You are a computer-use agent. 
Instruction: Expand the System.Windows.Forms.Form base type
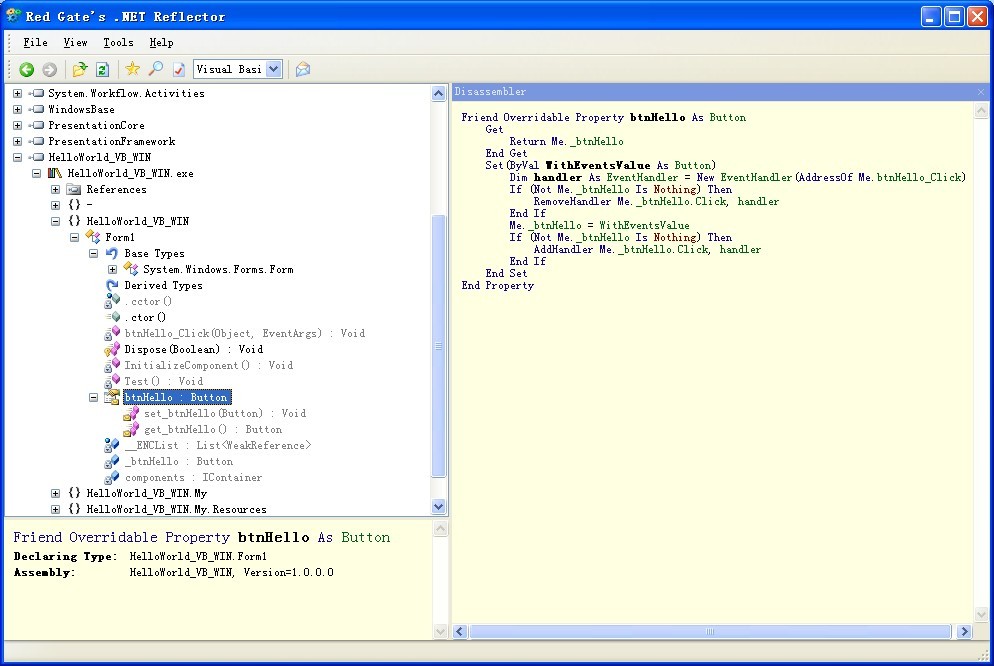pos(113,269)
